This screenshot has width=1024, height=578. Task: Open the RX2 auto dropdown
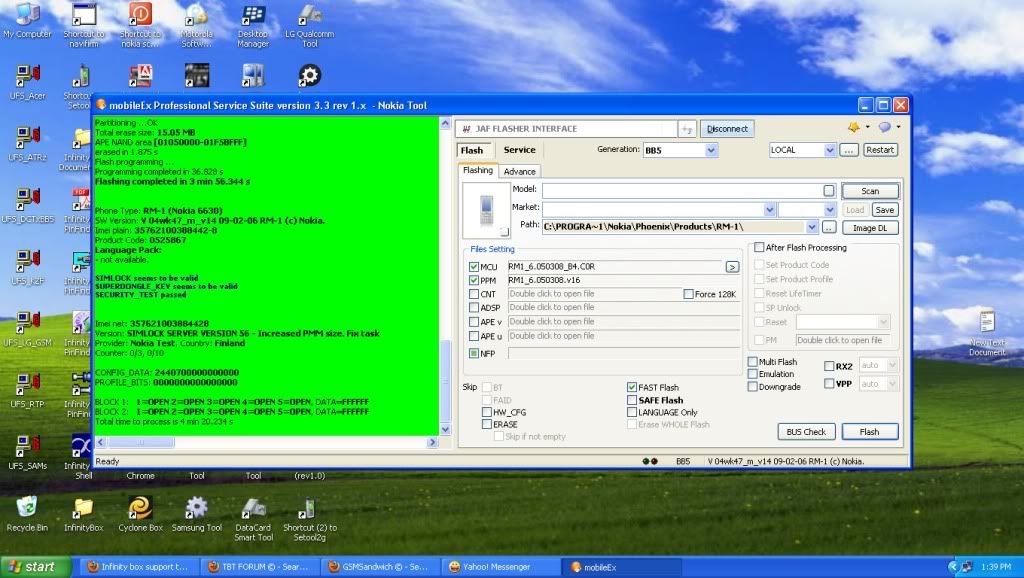(x=893, y=365)
